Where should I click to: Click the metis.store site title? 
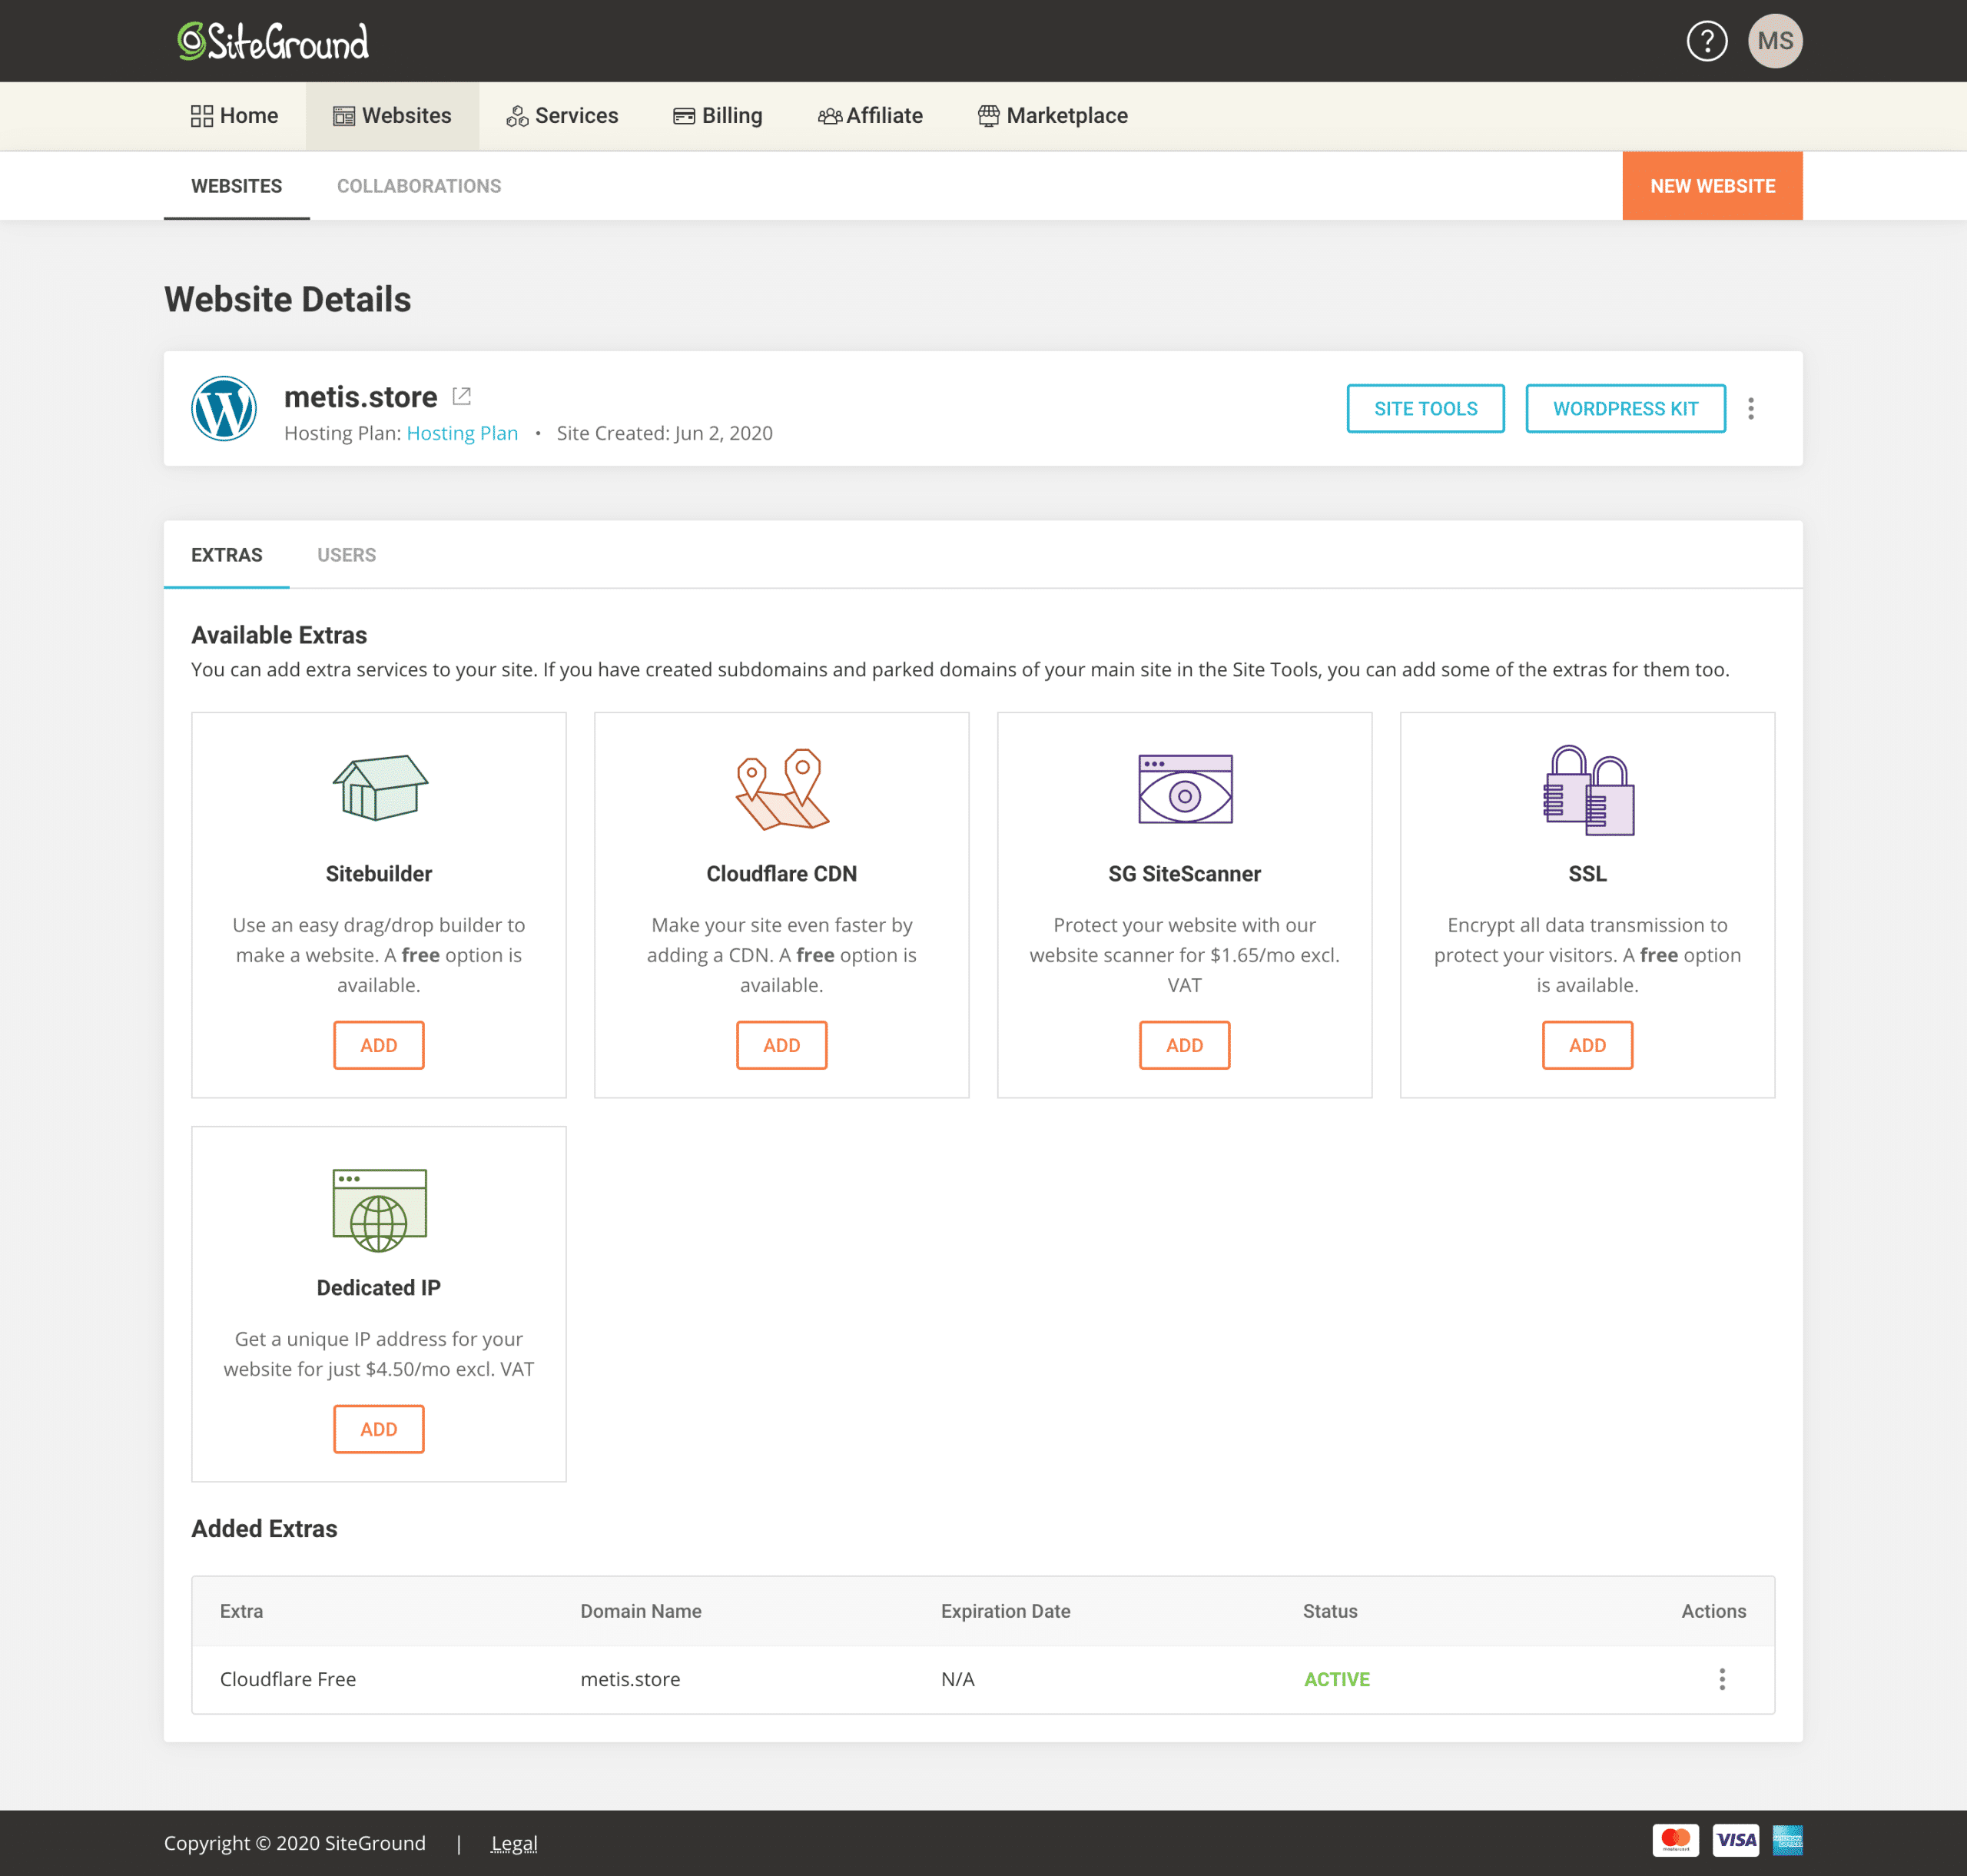click(361, 397)
